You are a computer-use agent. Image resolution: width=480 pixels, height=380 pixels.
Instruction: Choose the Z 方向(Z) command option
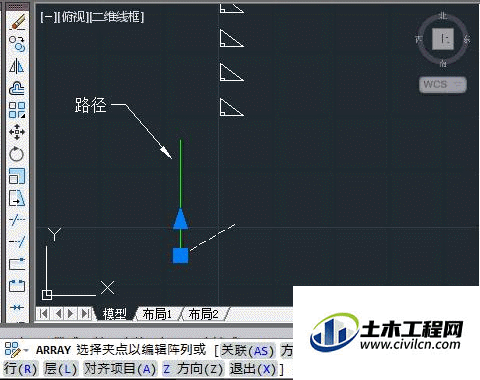click(x=193, y=369)
